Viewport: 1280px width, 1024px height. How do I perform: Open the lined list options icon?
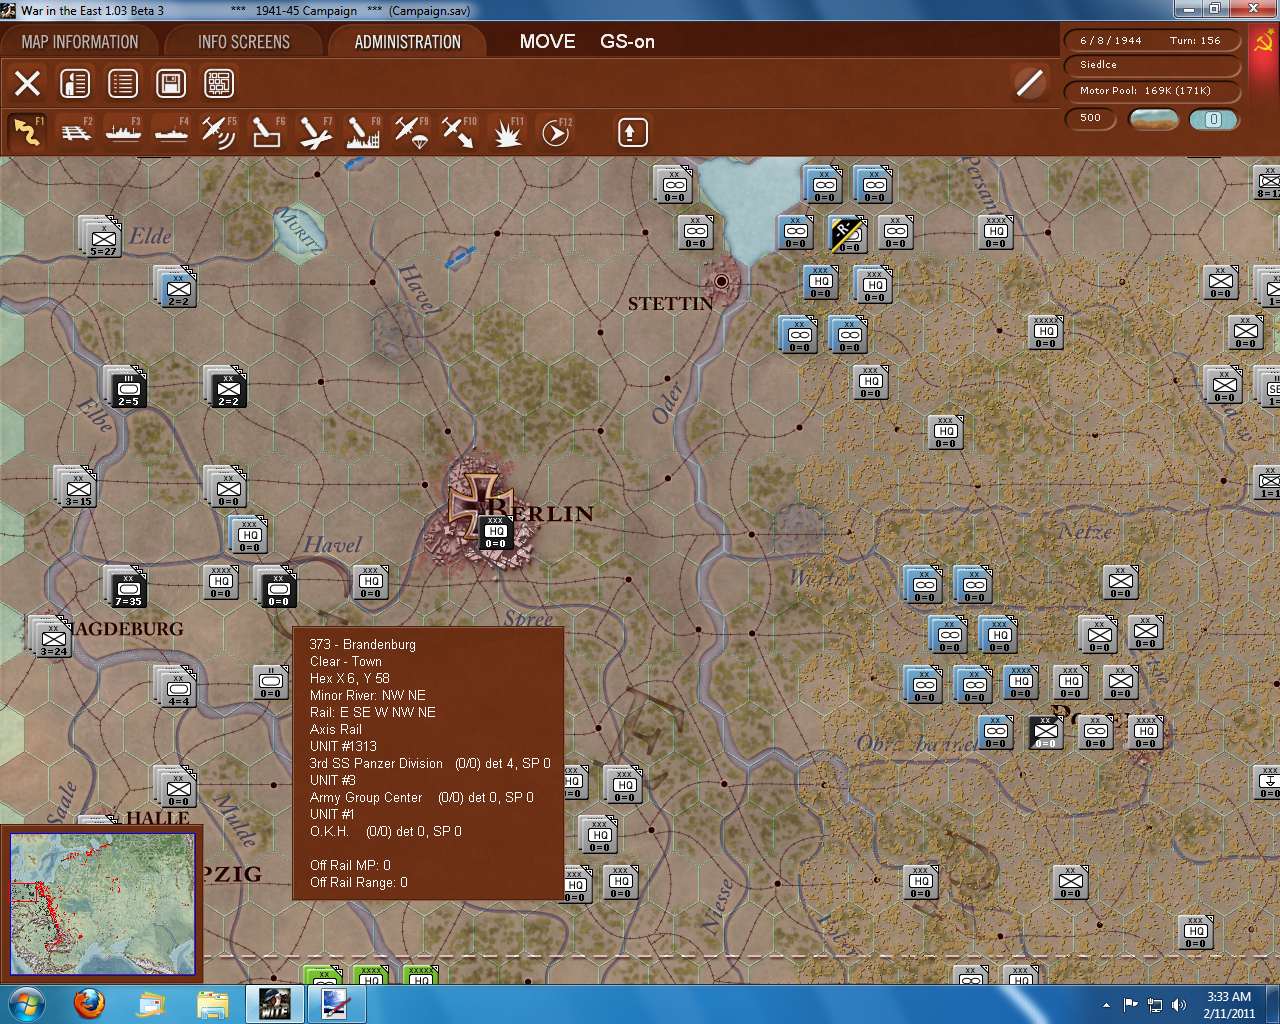(x=123, y=83)
